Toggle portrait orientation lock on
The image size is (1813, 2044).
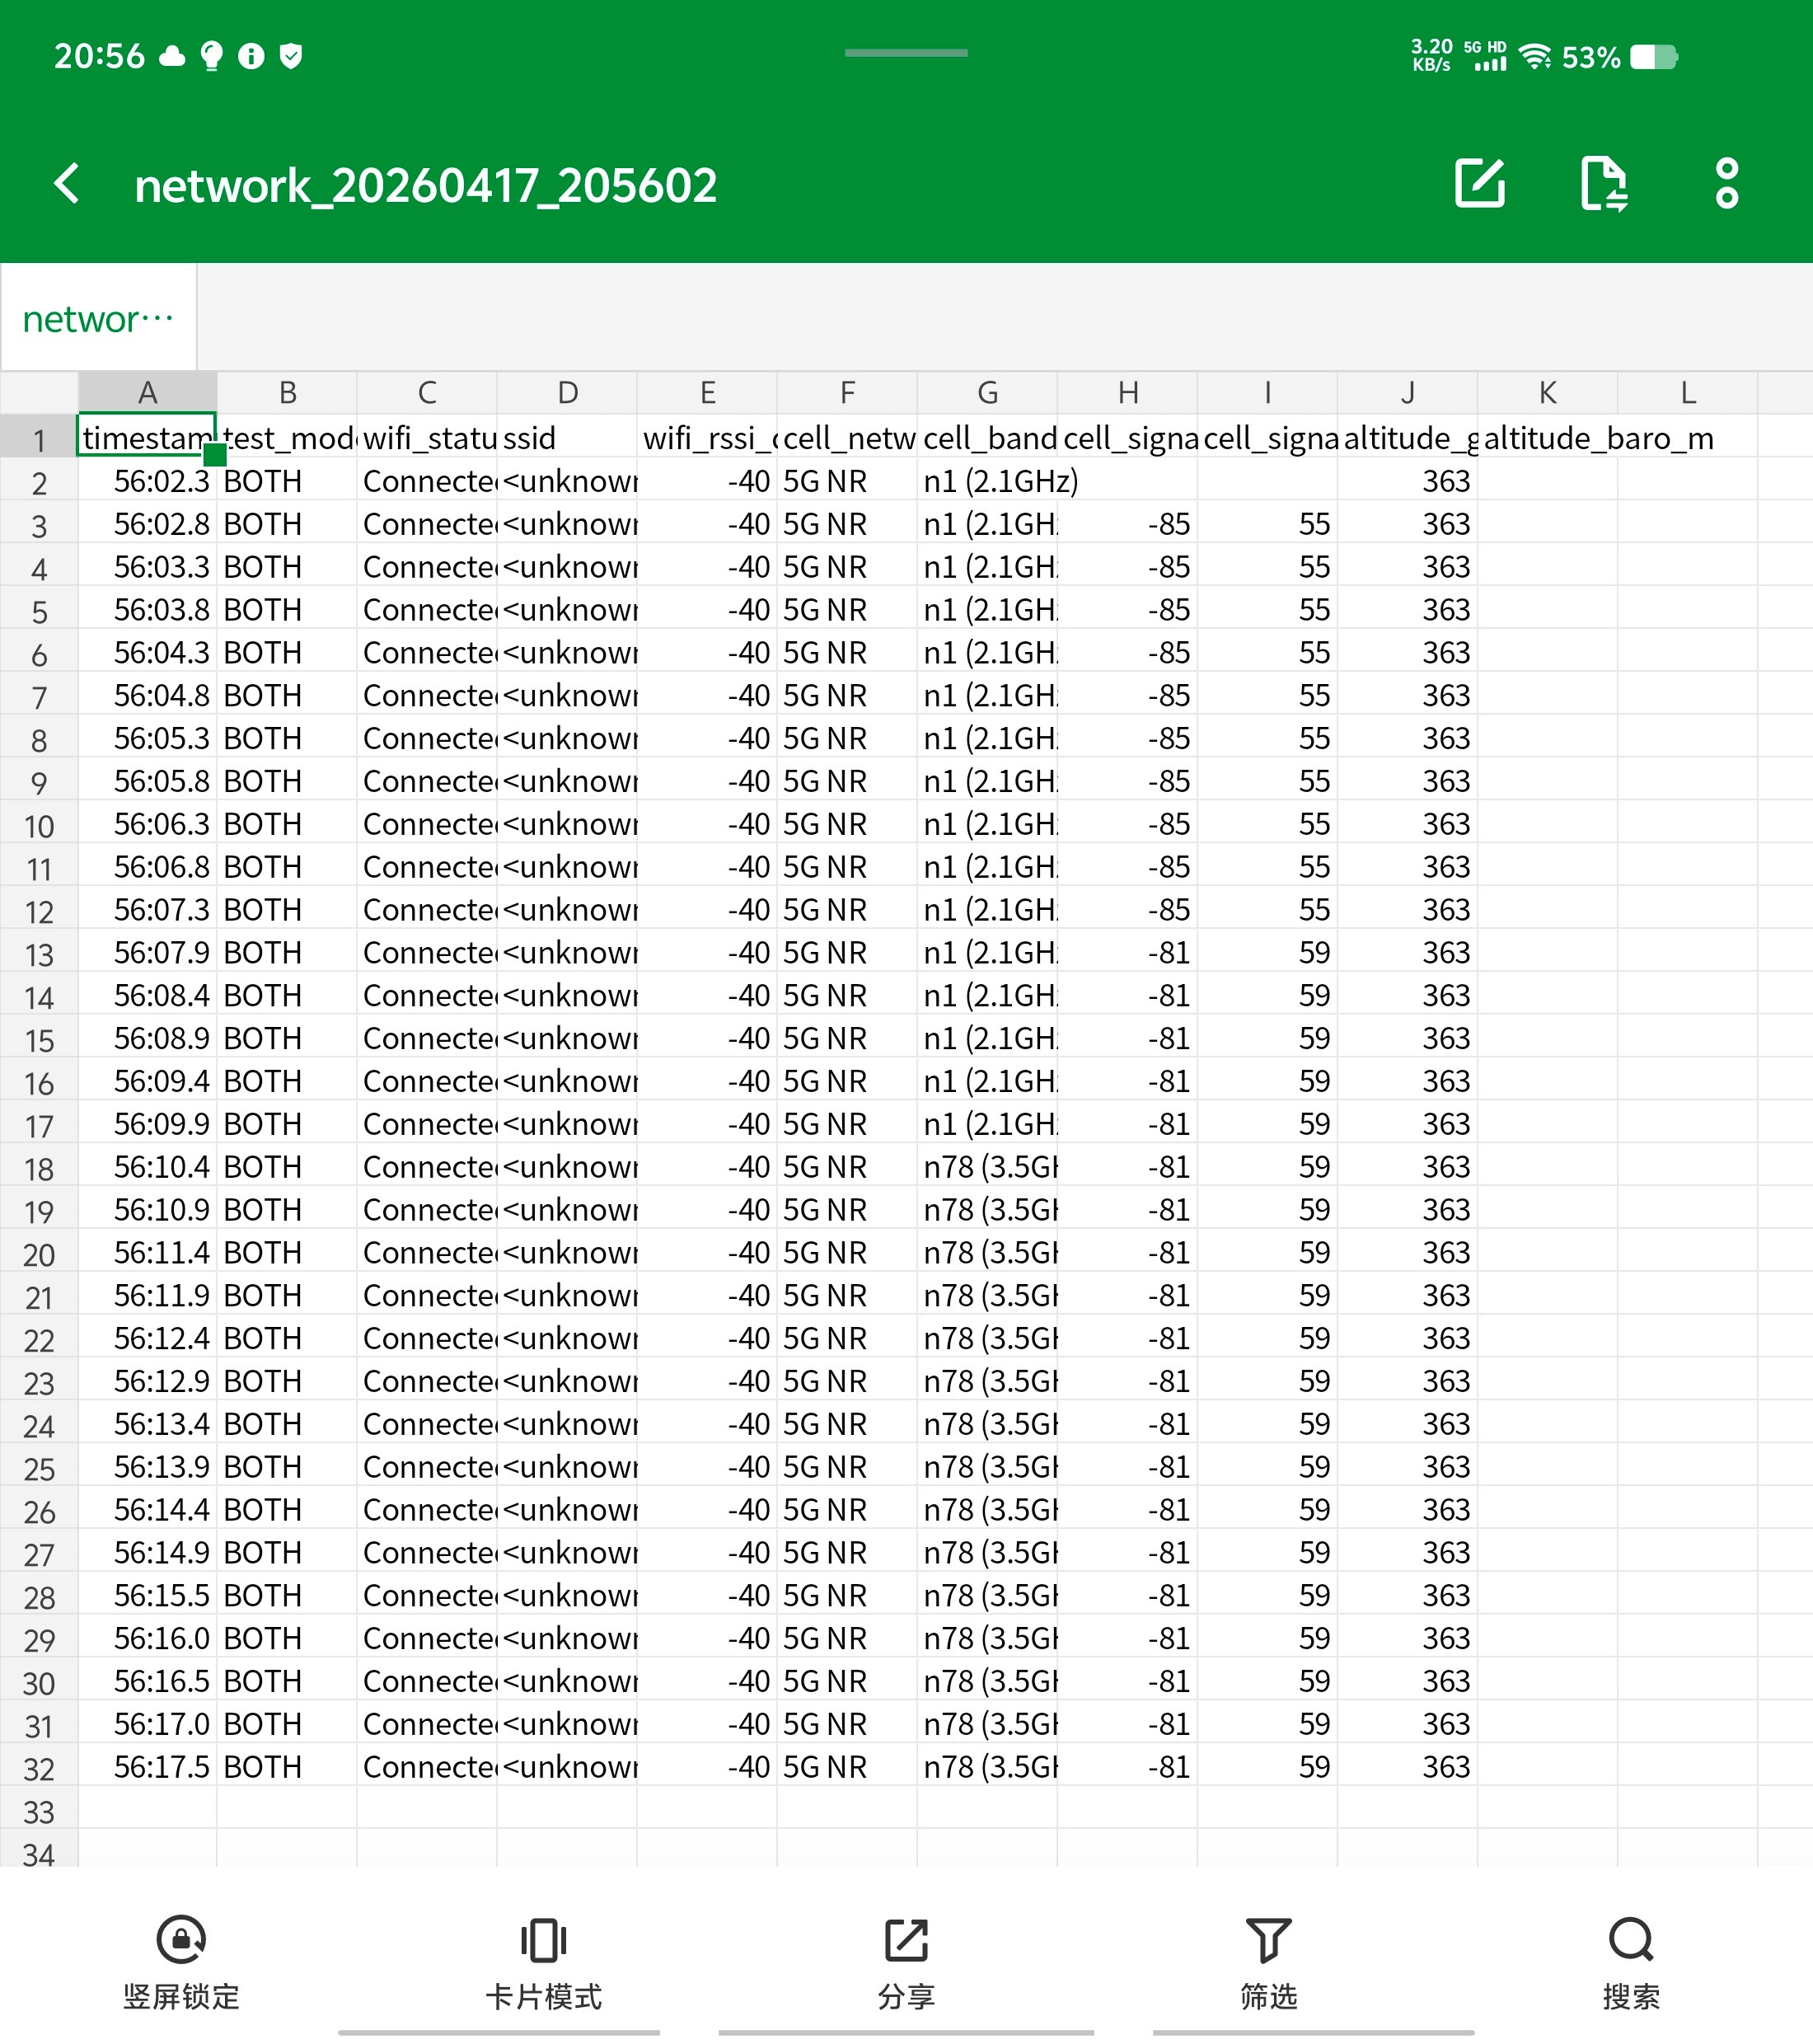pyautogui.click(x=181, y=1940)
